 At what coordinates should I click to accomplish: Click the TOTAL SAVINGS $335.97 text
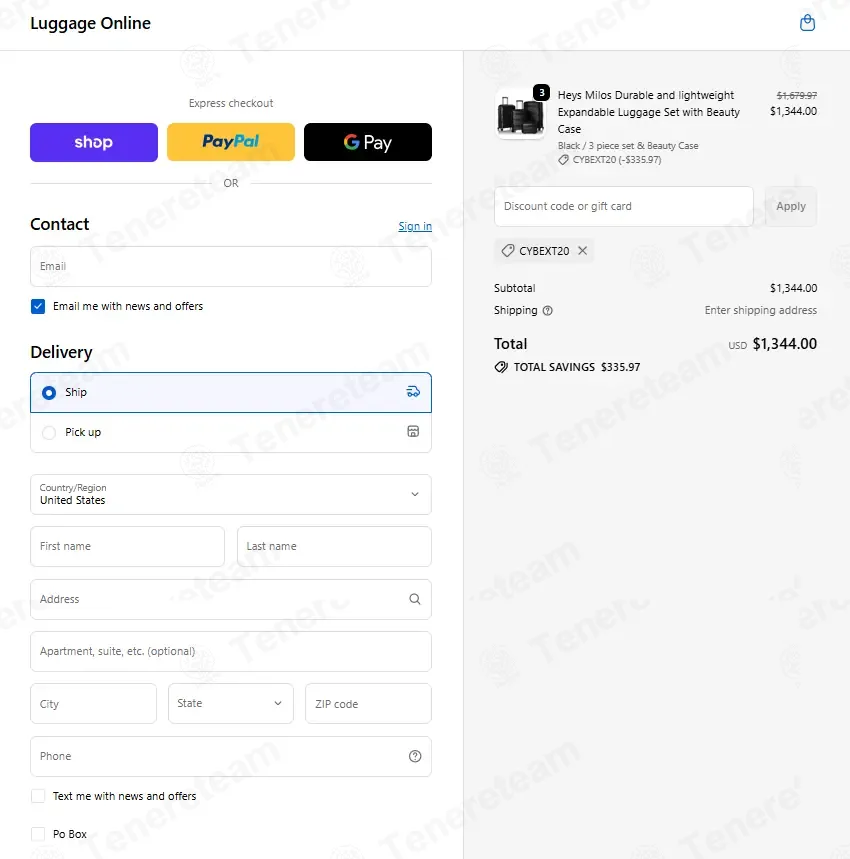pyautogui.click(x=576, y=367)
